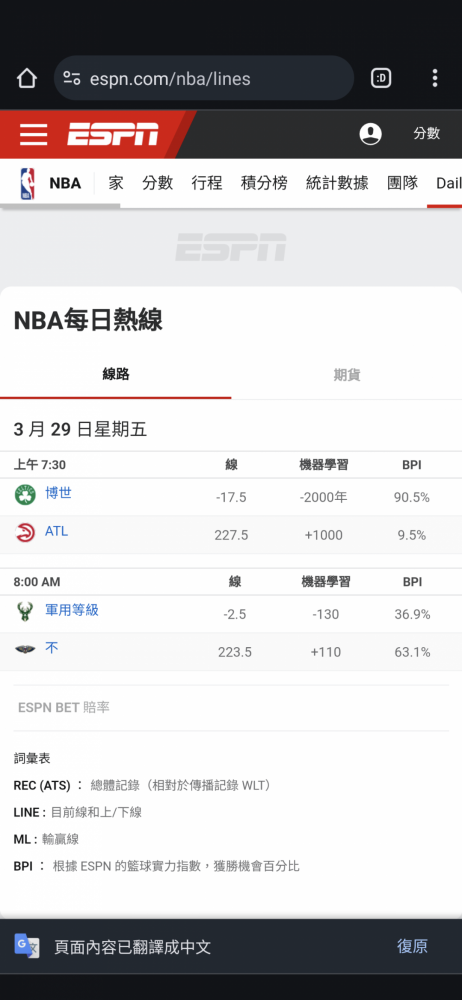Switch to the 期貨 tab

click(346, 375)
